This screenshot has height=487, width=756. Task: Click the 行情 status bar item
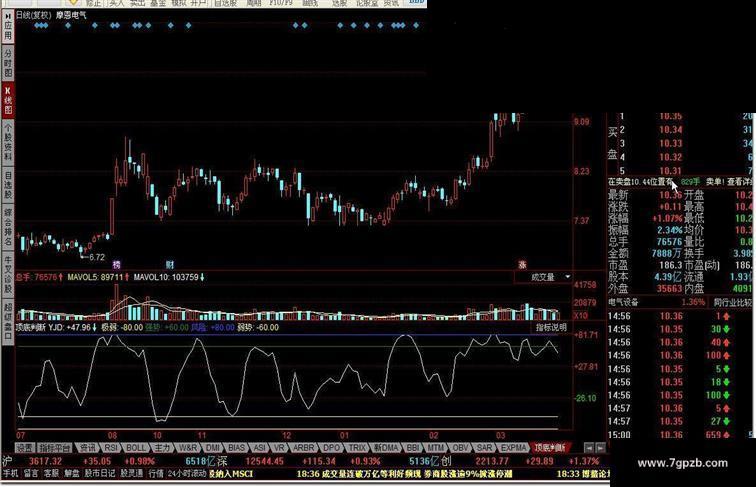[x=156, y=474]
